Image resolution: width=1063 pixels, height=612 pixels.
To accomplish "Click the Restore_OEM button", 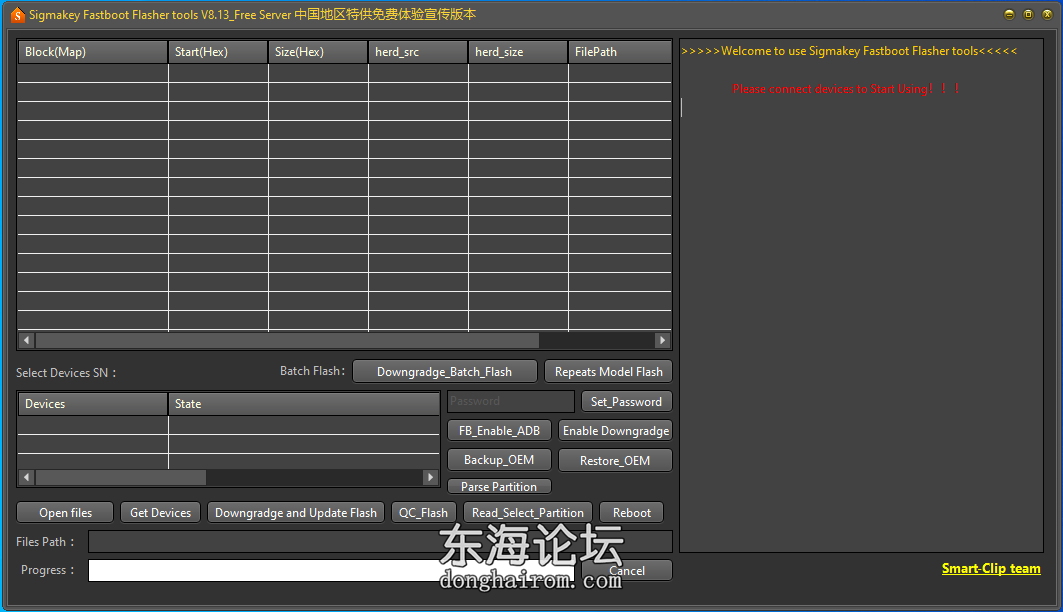I will (615, 460).
